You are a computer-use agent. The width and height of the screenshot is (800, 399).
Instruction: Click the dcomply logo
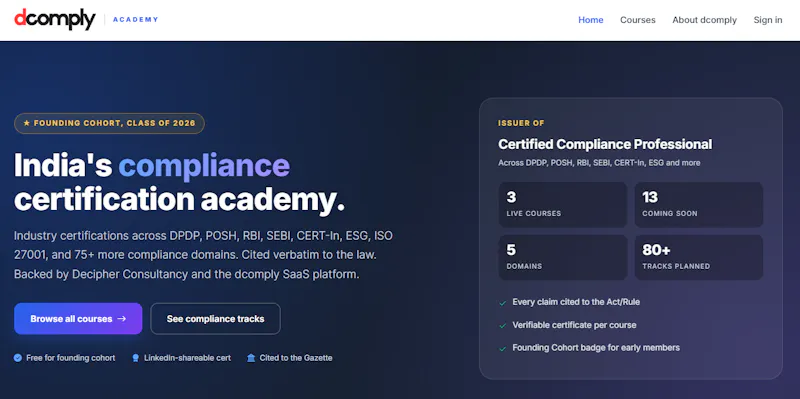pyautogui.click(x=55, y=19)
